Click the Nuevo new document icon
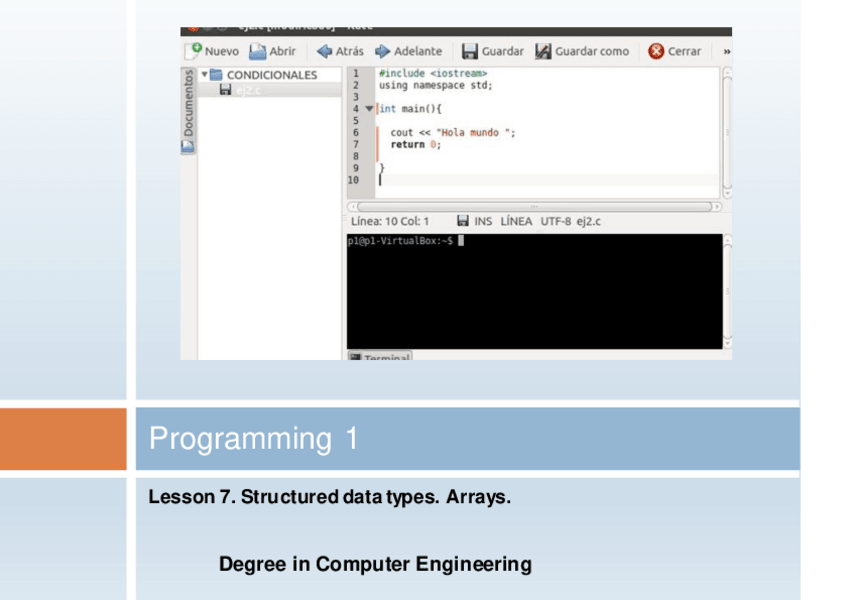 193,51
